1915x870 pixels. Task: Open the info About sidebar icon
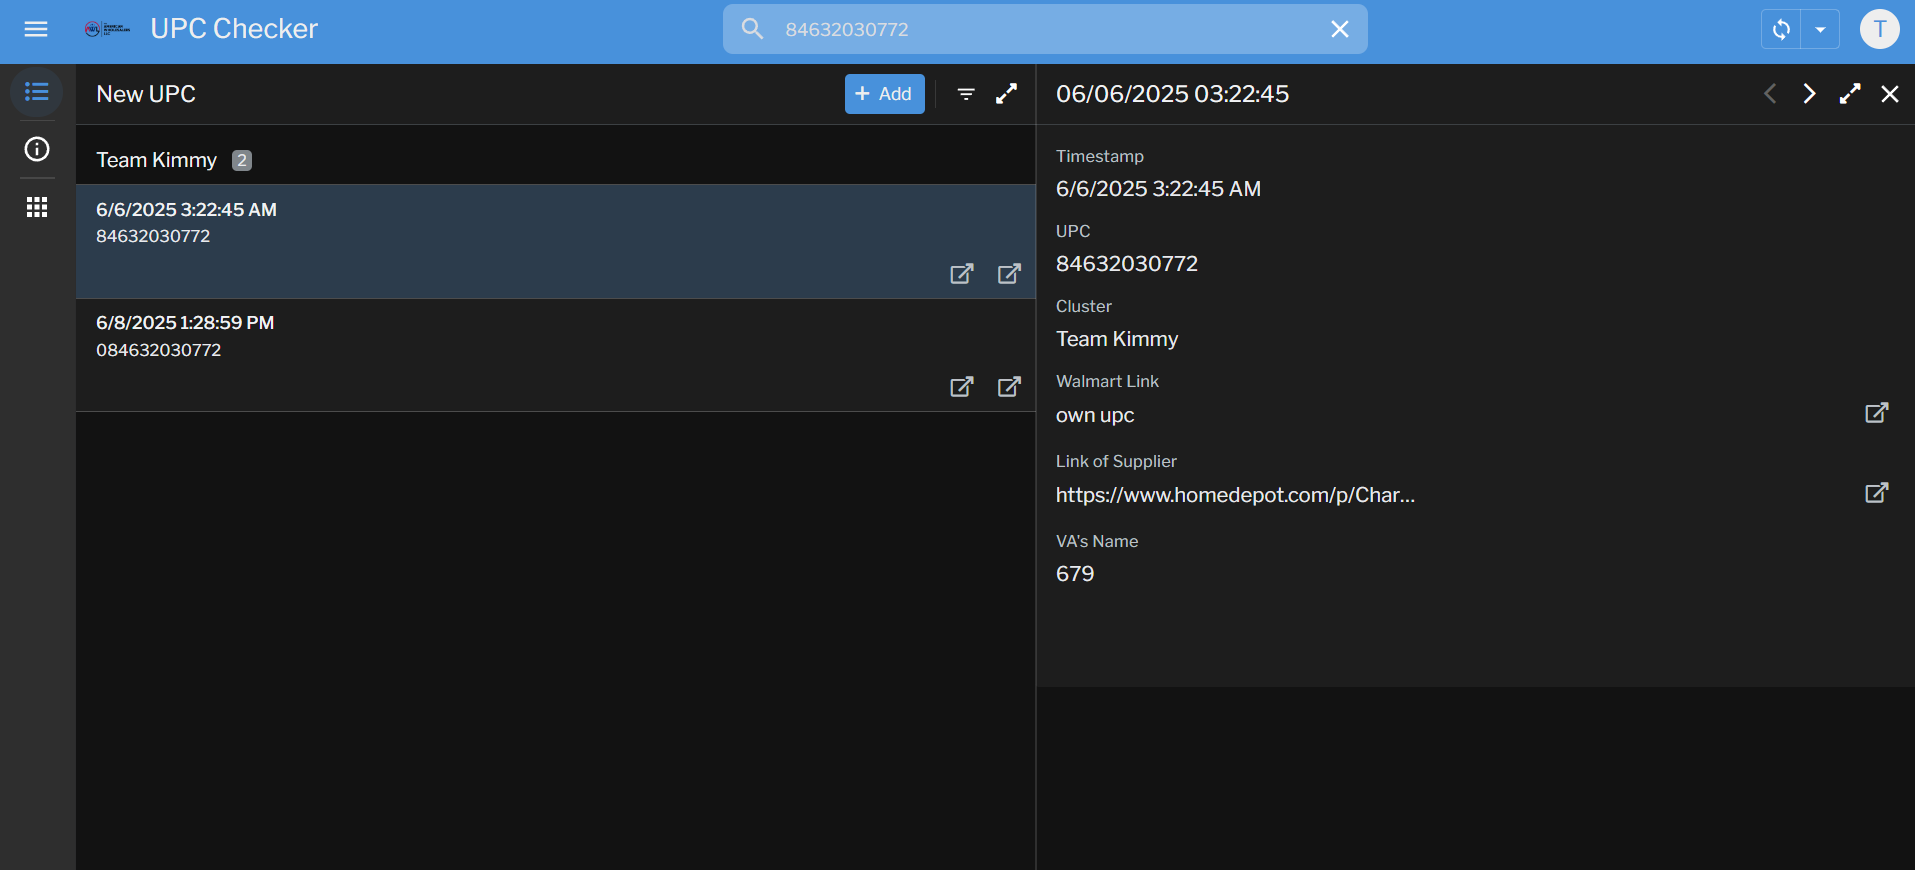point(37,149)
